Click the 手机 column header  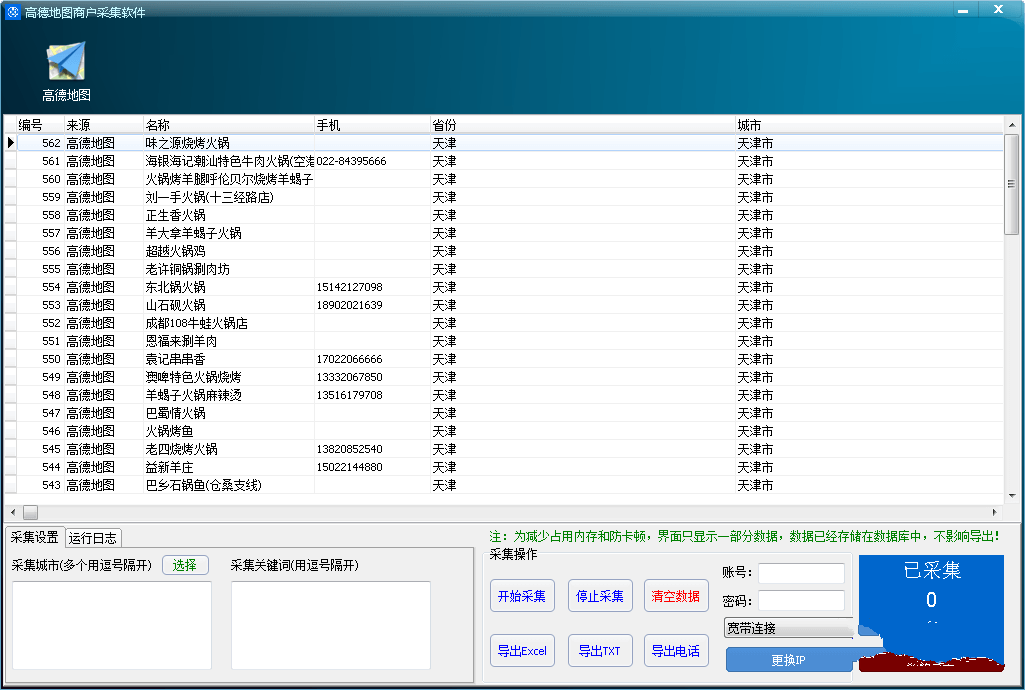pyautogui.click(x=373, y=125)
